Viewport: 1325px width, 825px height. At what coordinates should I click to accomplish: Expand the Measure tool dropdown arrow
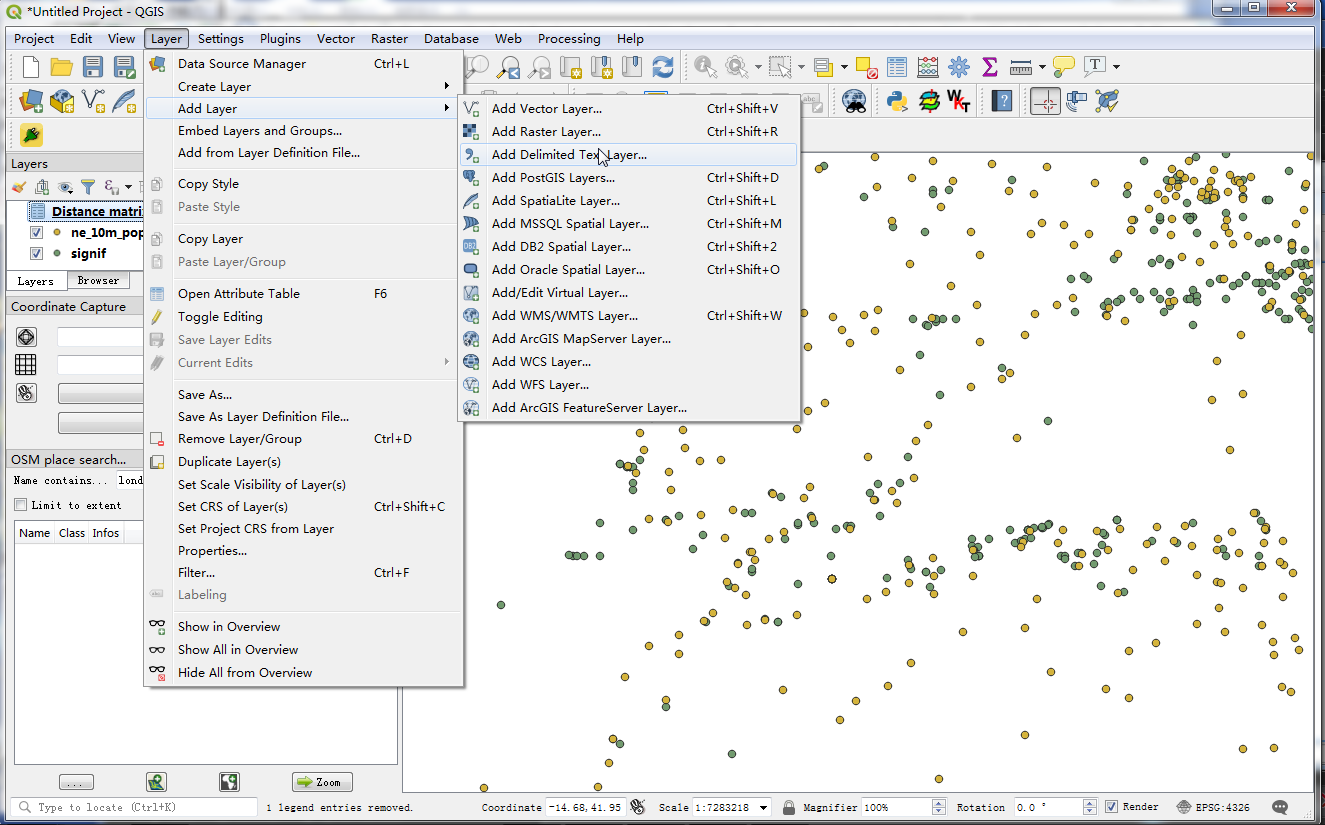point(1042,67)
